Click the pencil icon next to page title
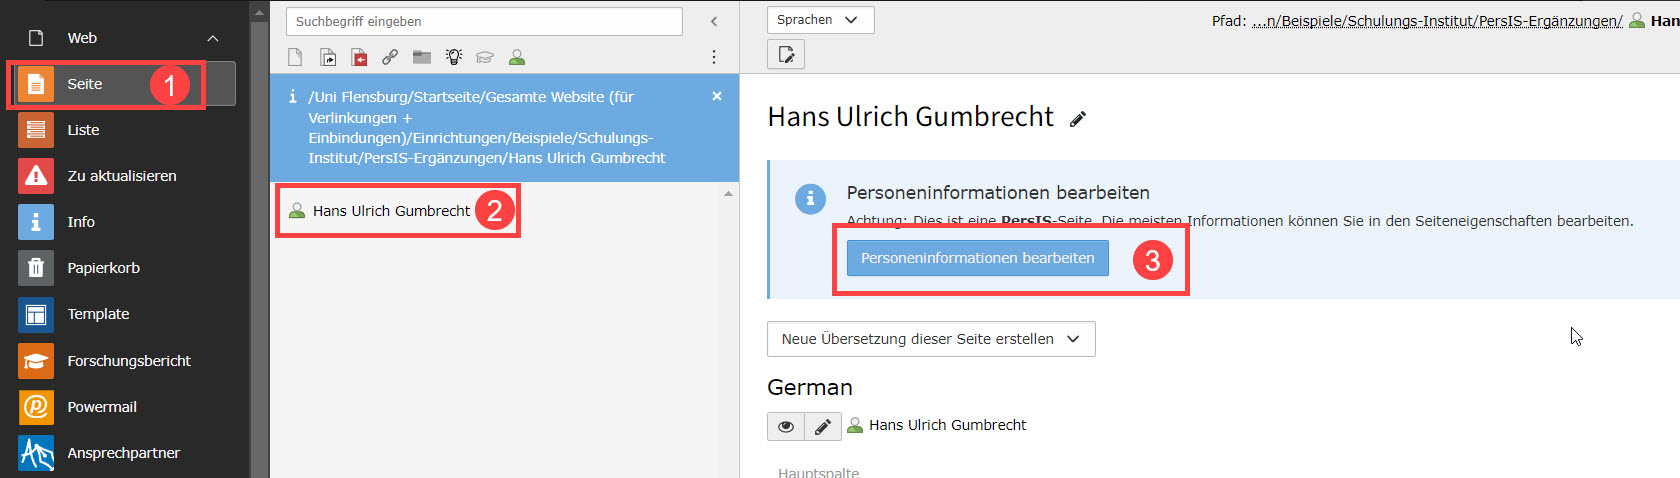The height and width of the screenshot is (478, 1680). click(1077, 119)
